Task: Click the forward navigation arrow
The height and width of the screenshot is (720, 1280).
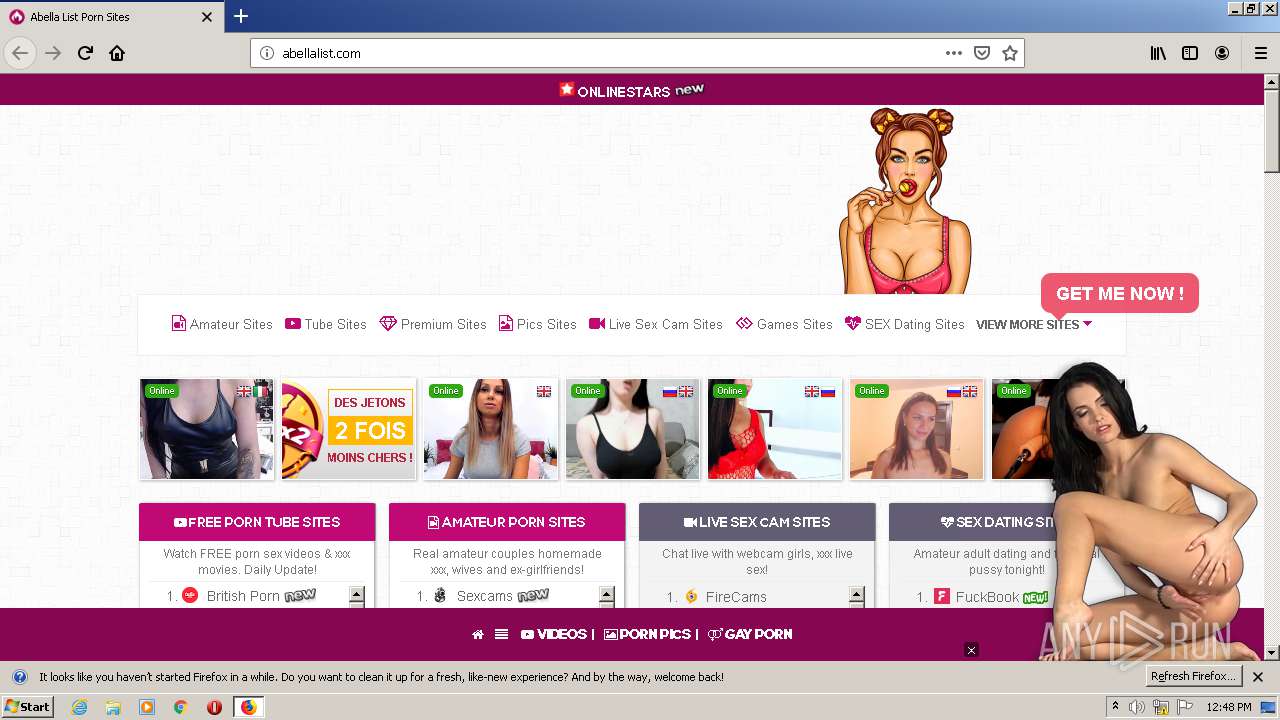Action: [x=53, y=53]
